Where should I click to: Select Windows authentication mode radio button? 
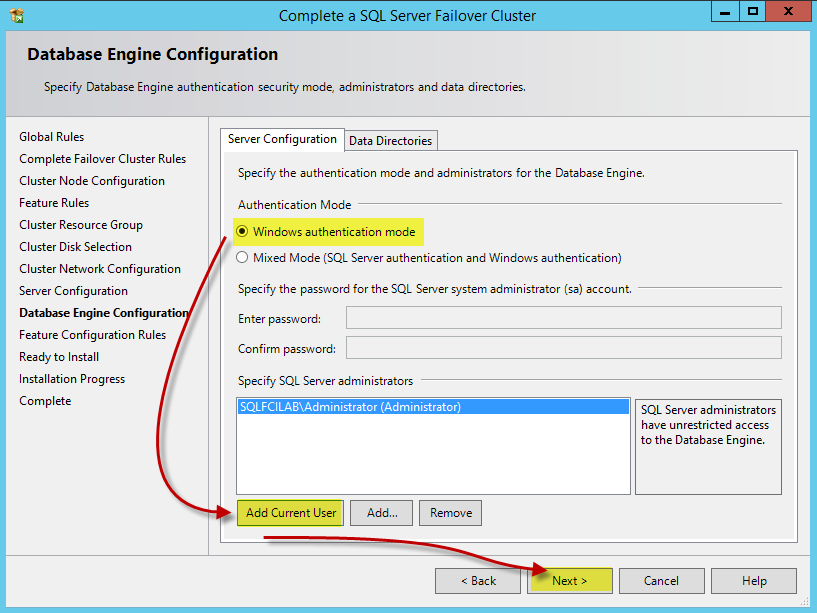pos(242,231)
